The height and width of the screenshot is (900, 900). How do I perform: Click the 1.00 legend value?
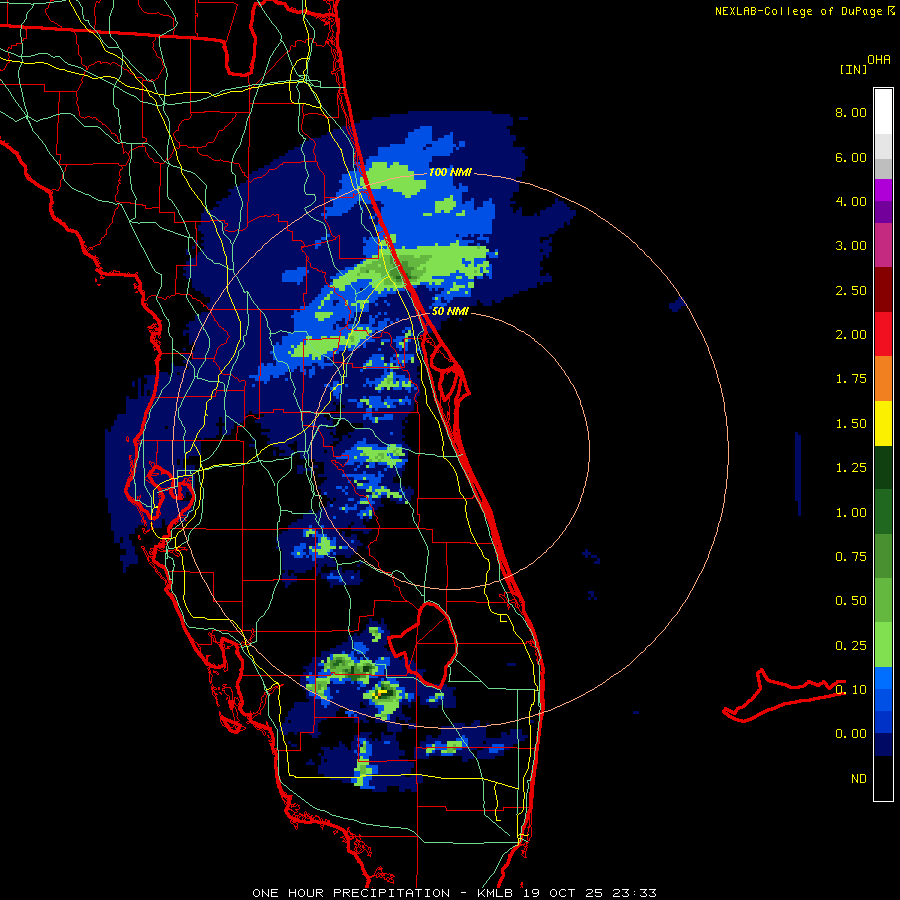pyautogui.click(x=851, y=513)
